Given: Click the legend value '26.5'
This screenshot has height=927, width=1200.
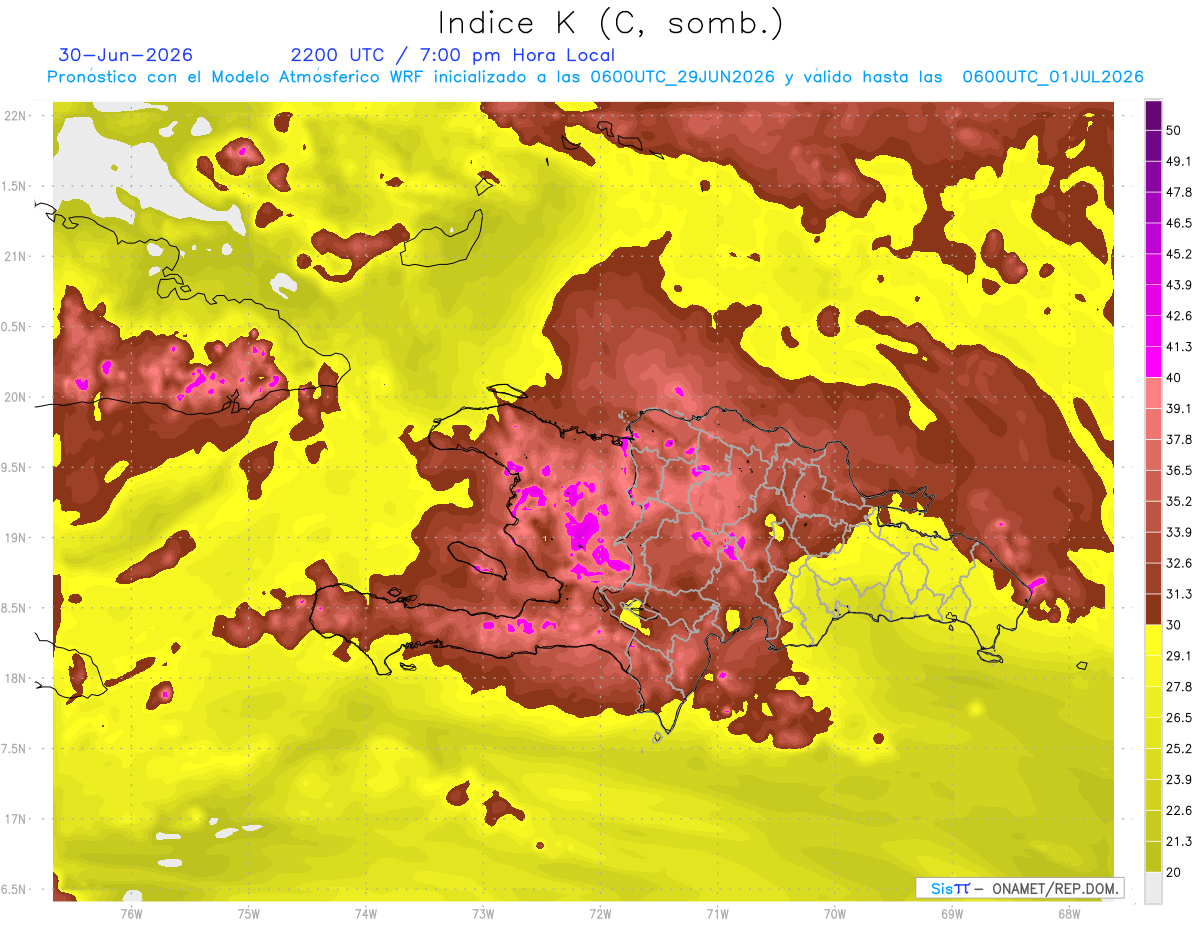Looking at the screenshot, I should 1178,718.
